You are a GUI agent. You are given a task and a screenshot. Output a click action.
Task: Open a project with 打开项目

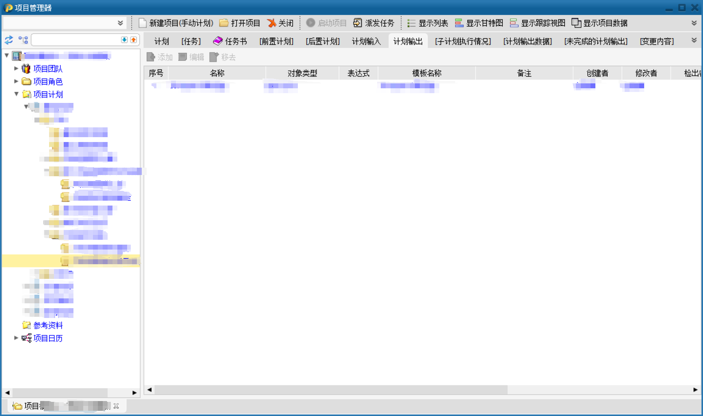pyautogui.click(x=240, y=23)
